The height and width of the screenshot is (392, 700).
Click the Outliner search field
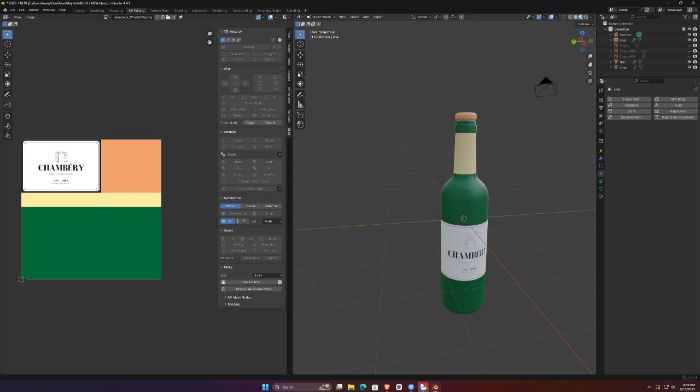click(646, 17)
